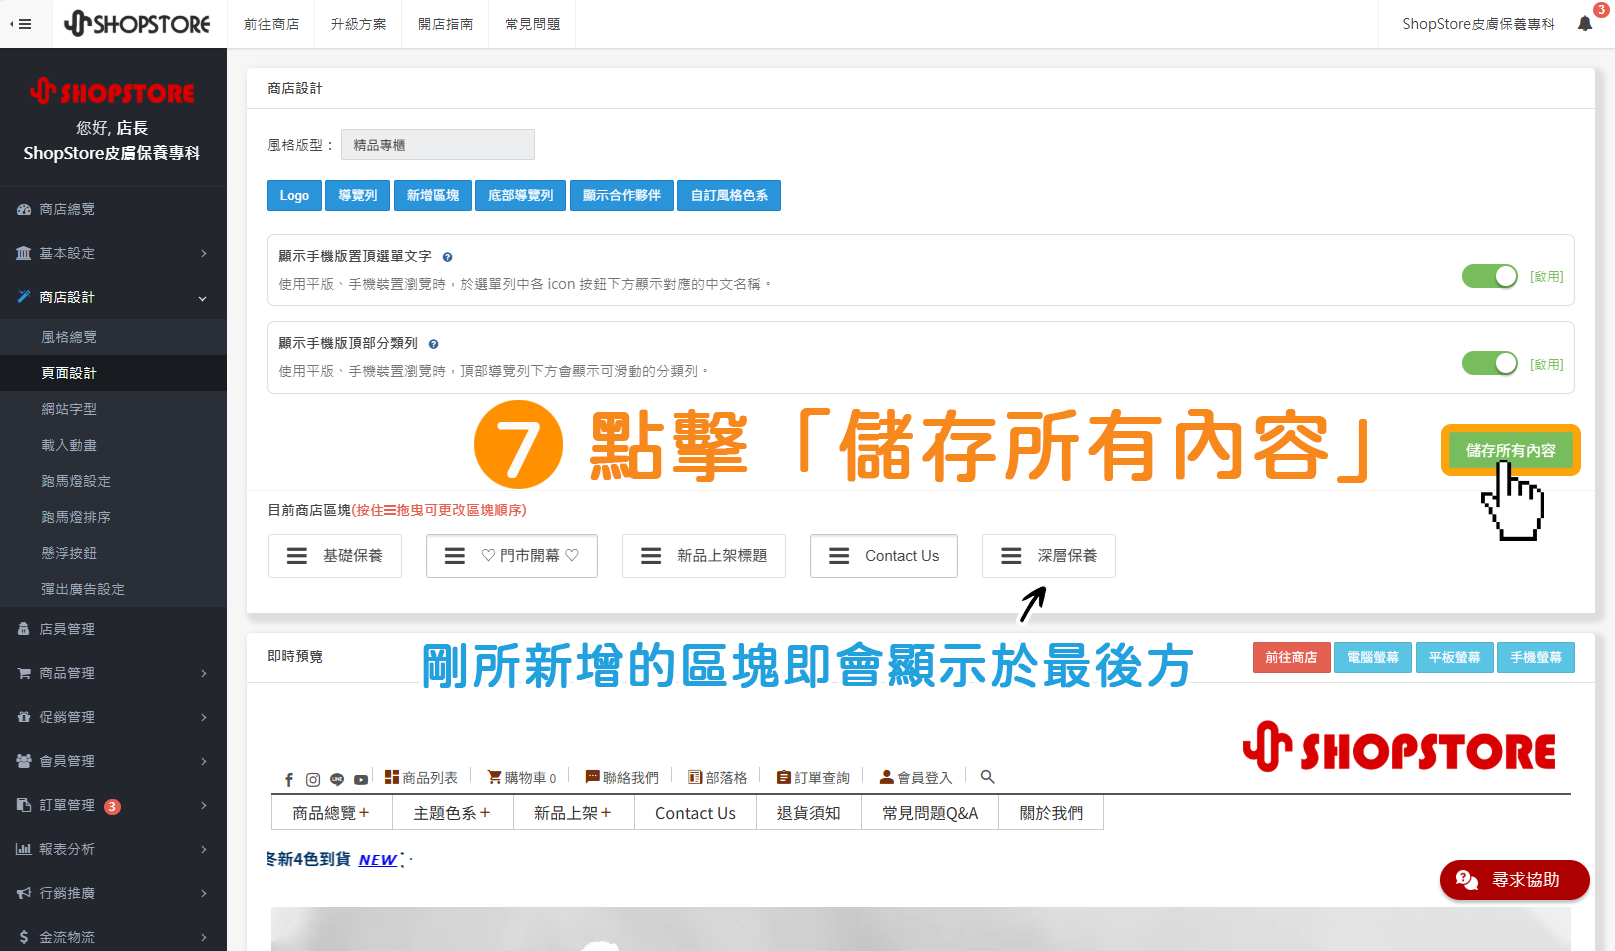Save with 儲存所有內容 button

(x=1510, y=451)
